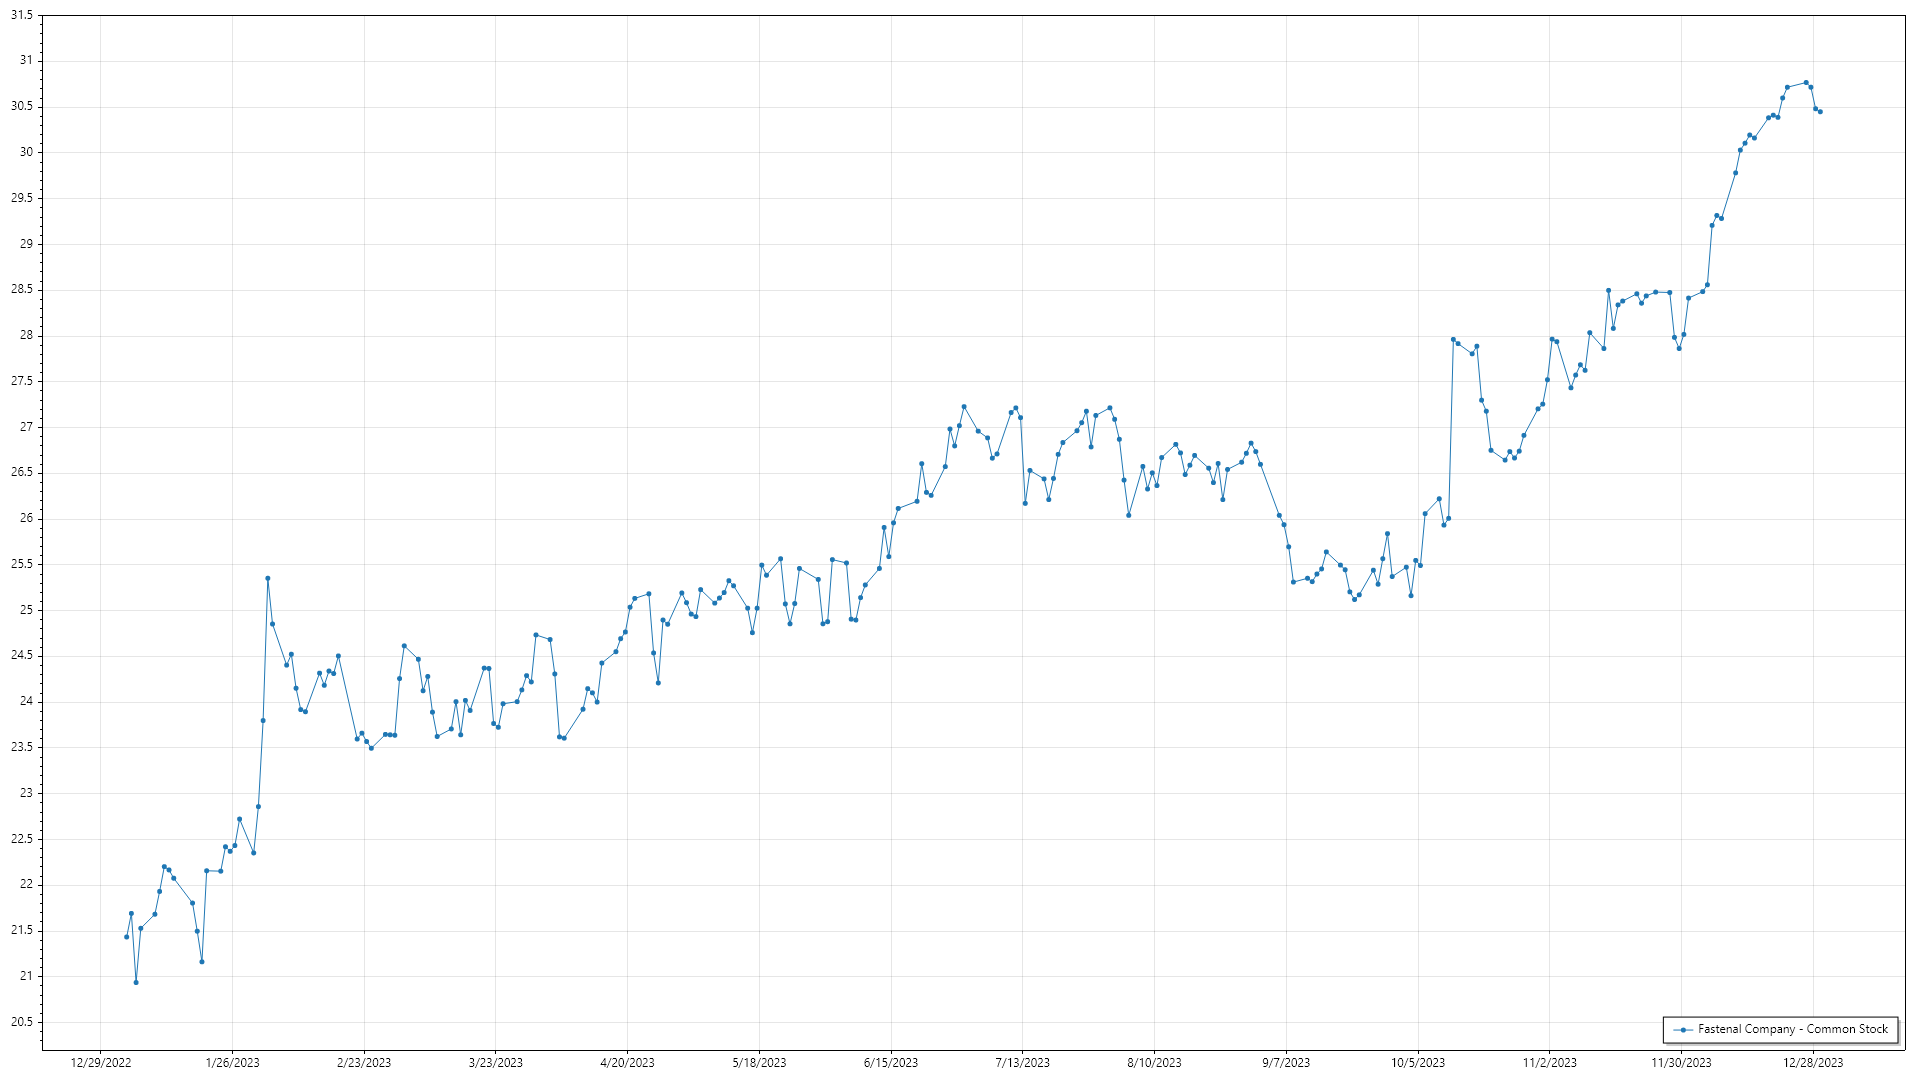The width and height of the screenshot is (1920, 1080).
Task: Select the 12/28/2023 x-axis date label
Action: (x=1812, y=1063)
